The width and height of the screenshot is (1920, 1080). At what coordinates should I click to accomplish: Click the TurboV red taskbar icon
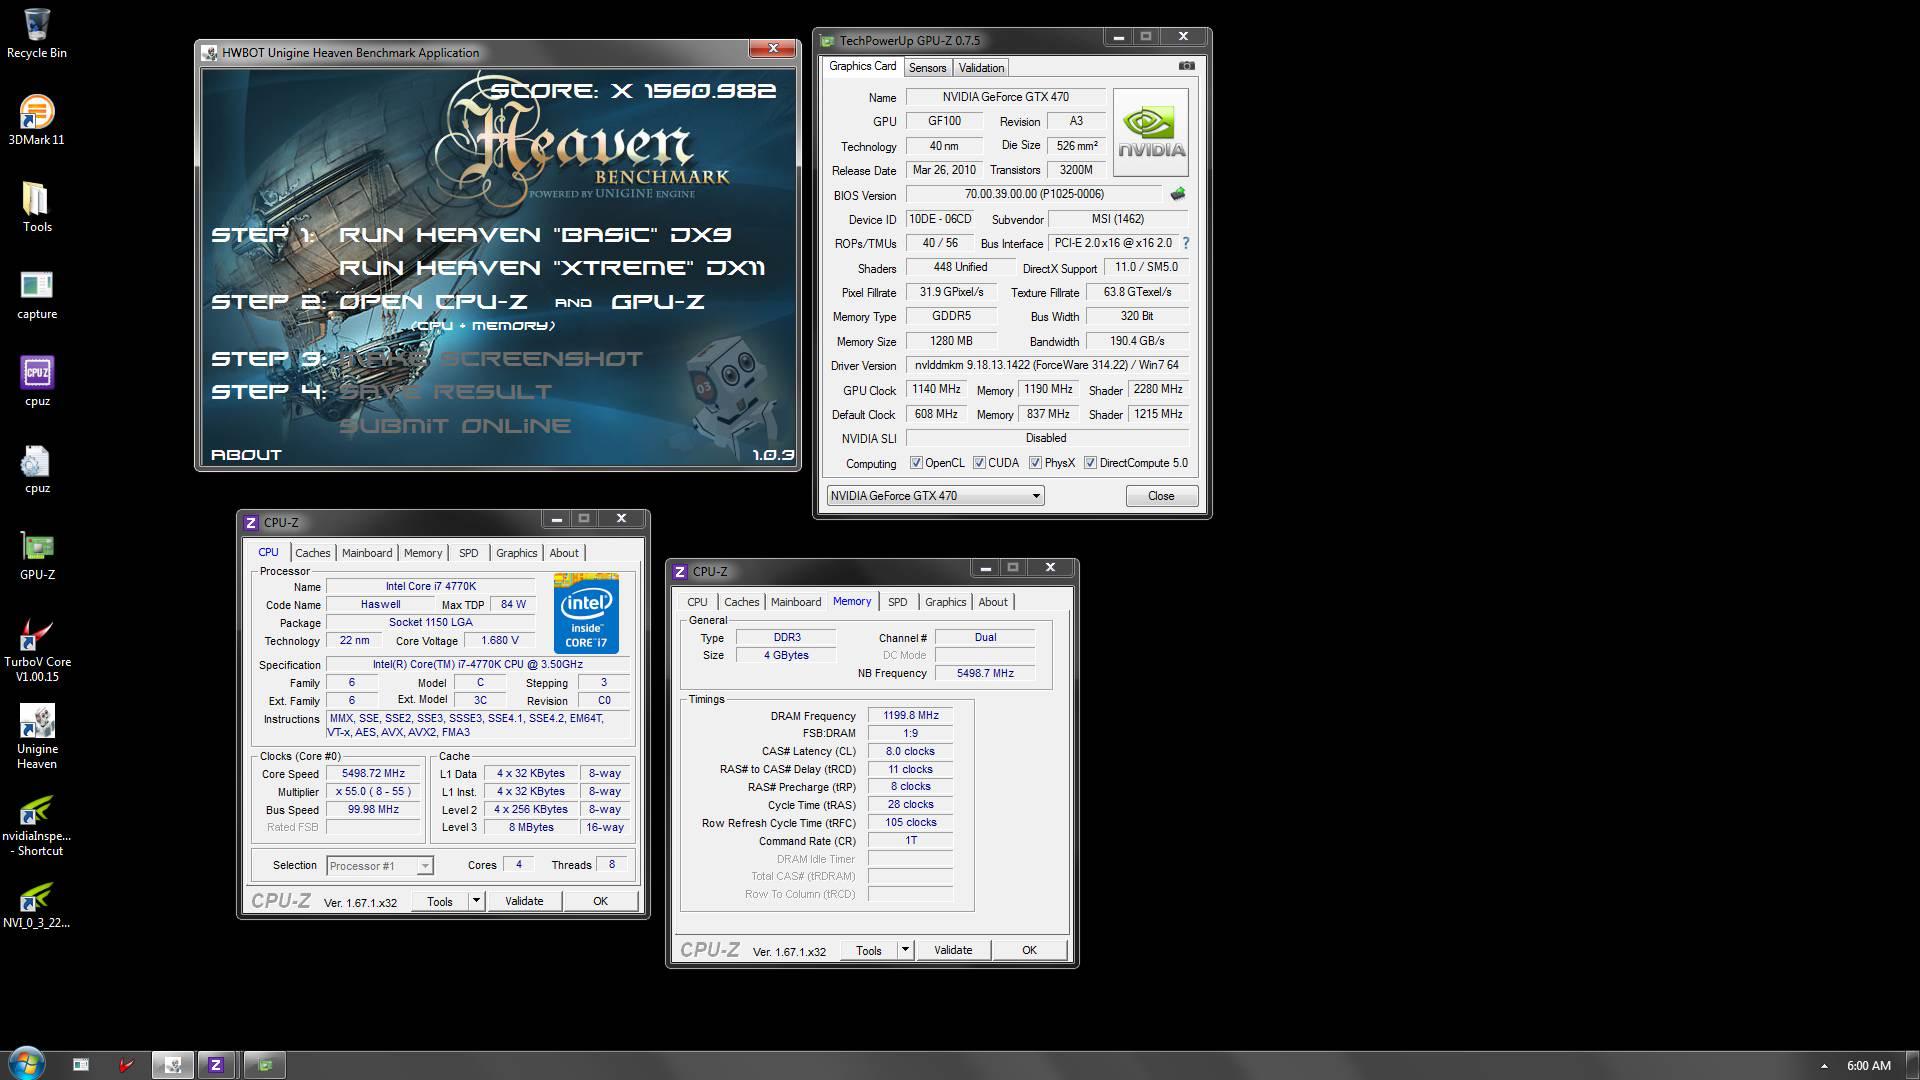tap(126, 1065)
